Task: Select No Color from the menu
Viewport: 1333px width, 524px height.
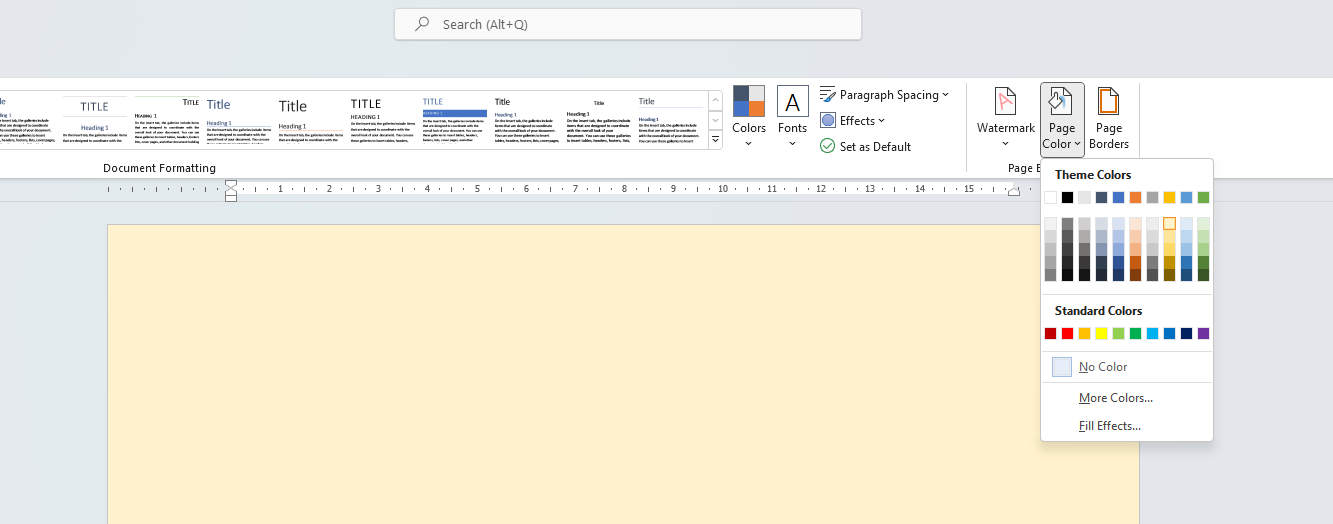Action: [1102, 367]
